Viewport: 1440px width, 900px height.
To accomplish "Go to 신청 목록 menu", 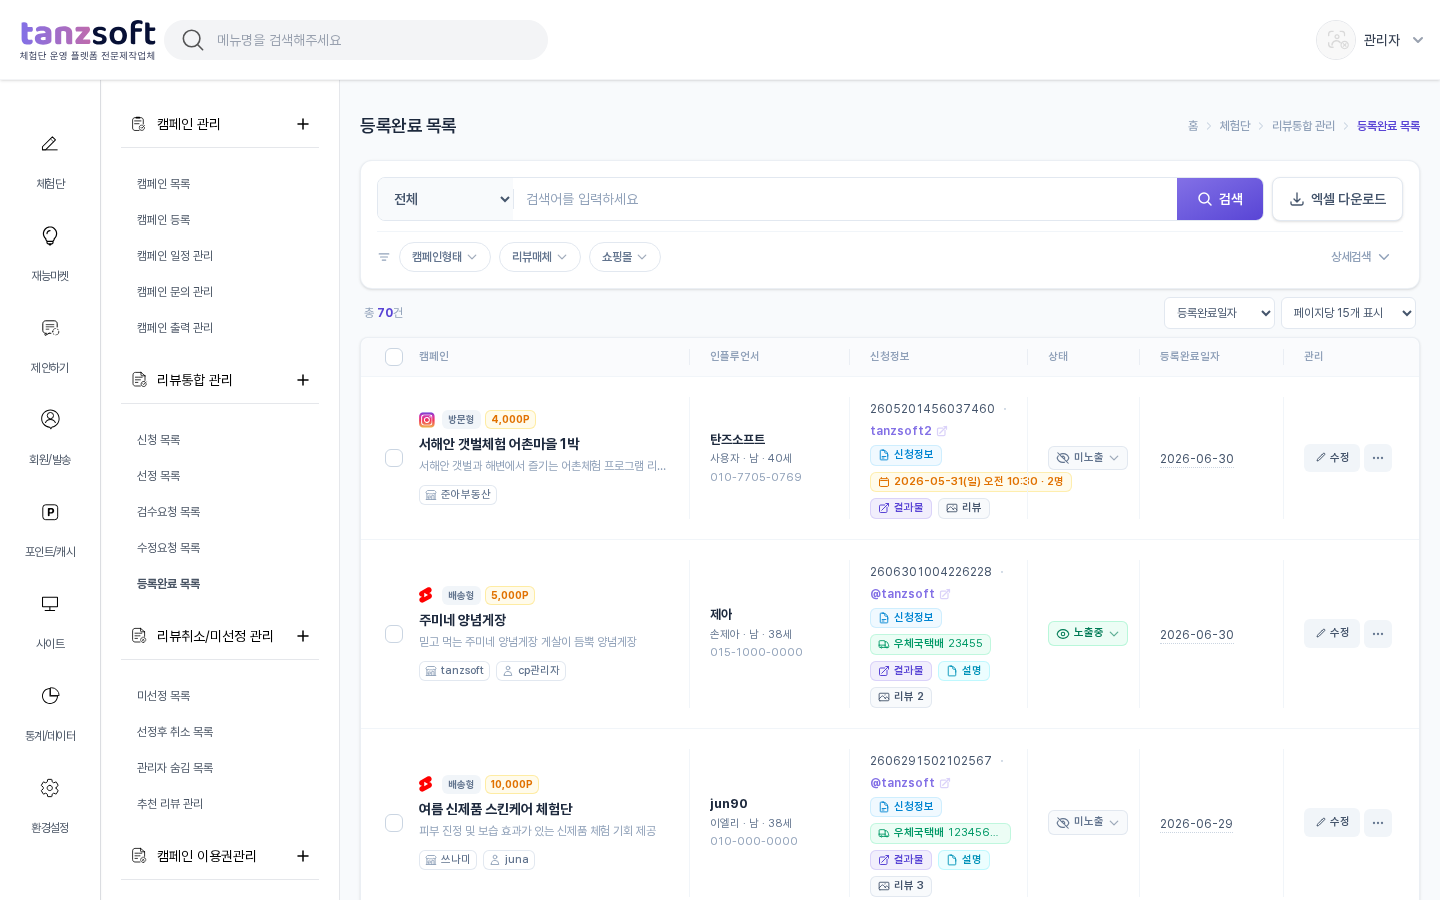I will pyautogui.click(x=159, y=440).
